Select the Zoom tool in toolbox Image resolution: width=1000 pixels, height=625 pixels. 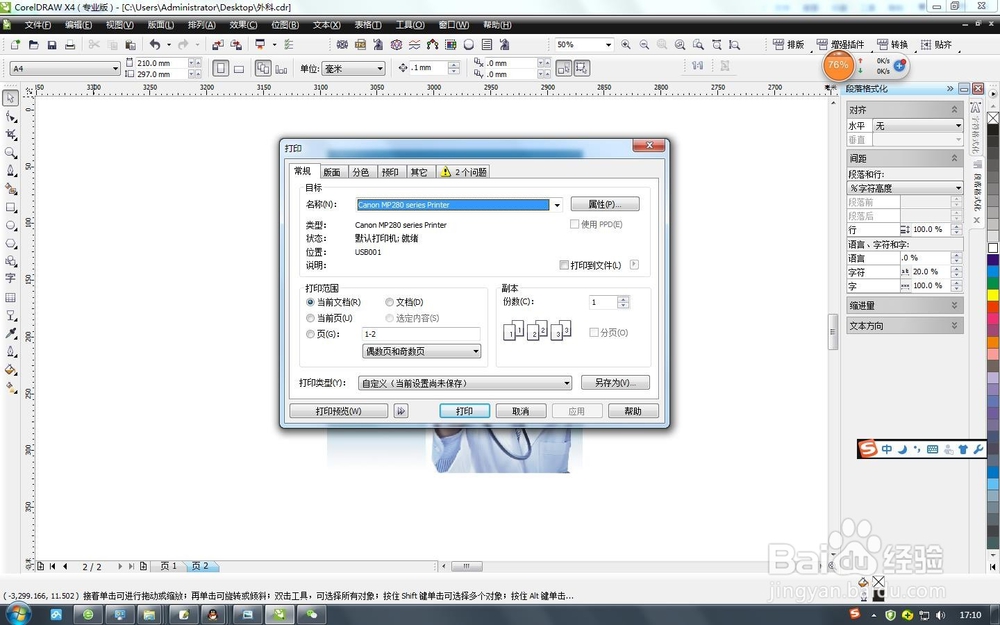(11, 153)
